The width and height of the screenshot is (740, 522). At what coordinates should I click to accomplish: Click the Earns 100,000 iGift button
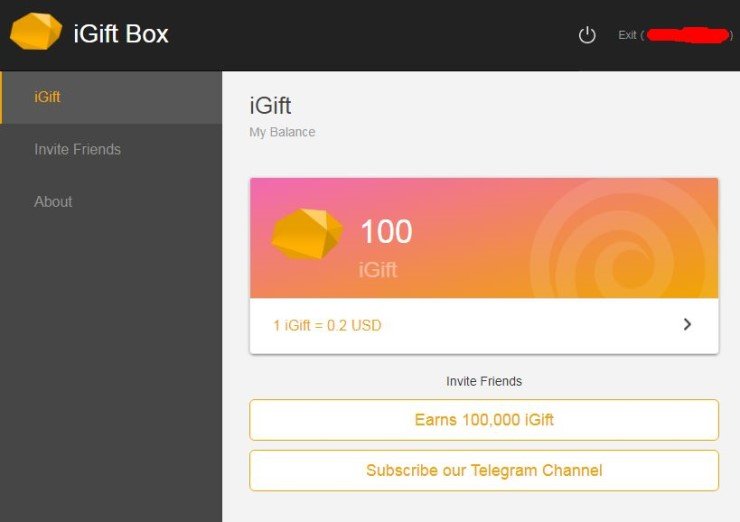[484, 420]
